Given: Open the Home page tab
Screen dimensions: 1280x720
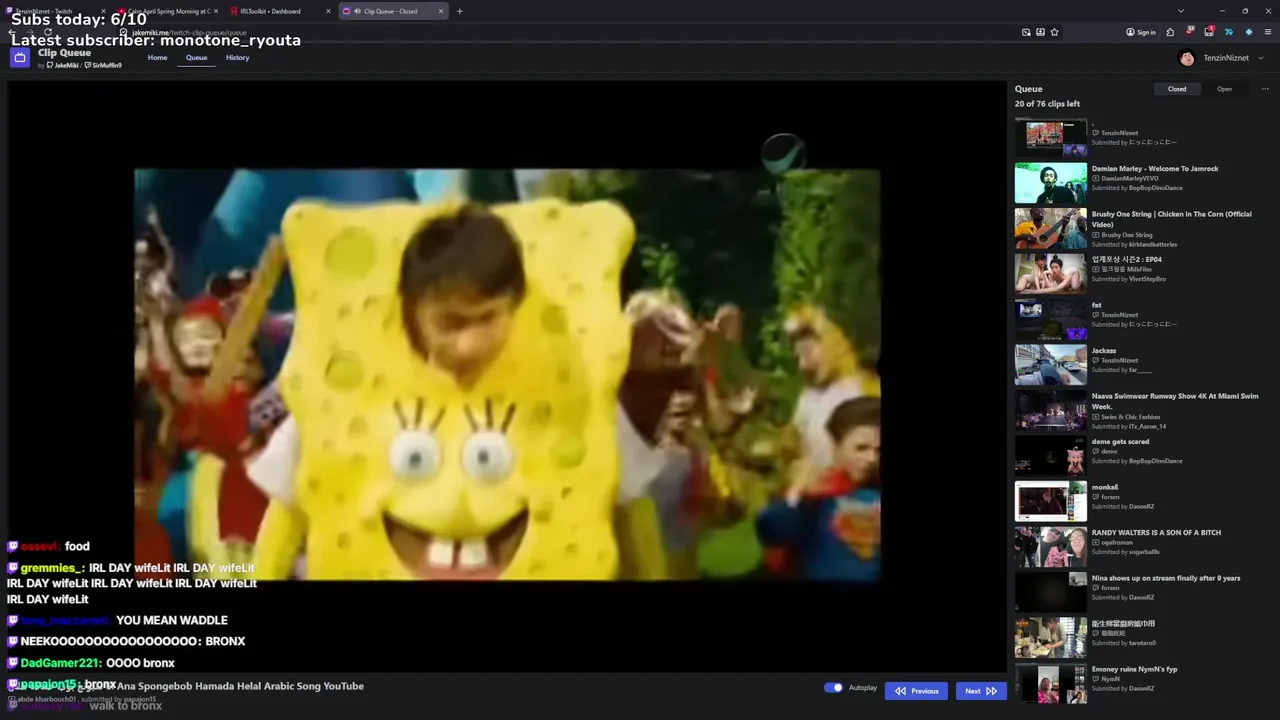Looking at the screenshot, I should click(157, 57).
